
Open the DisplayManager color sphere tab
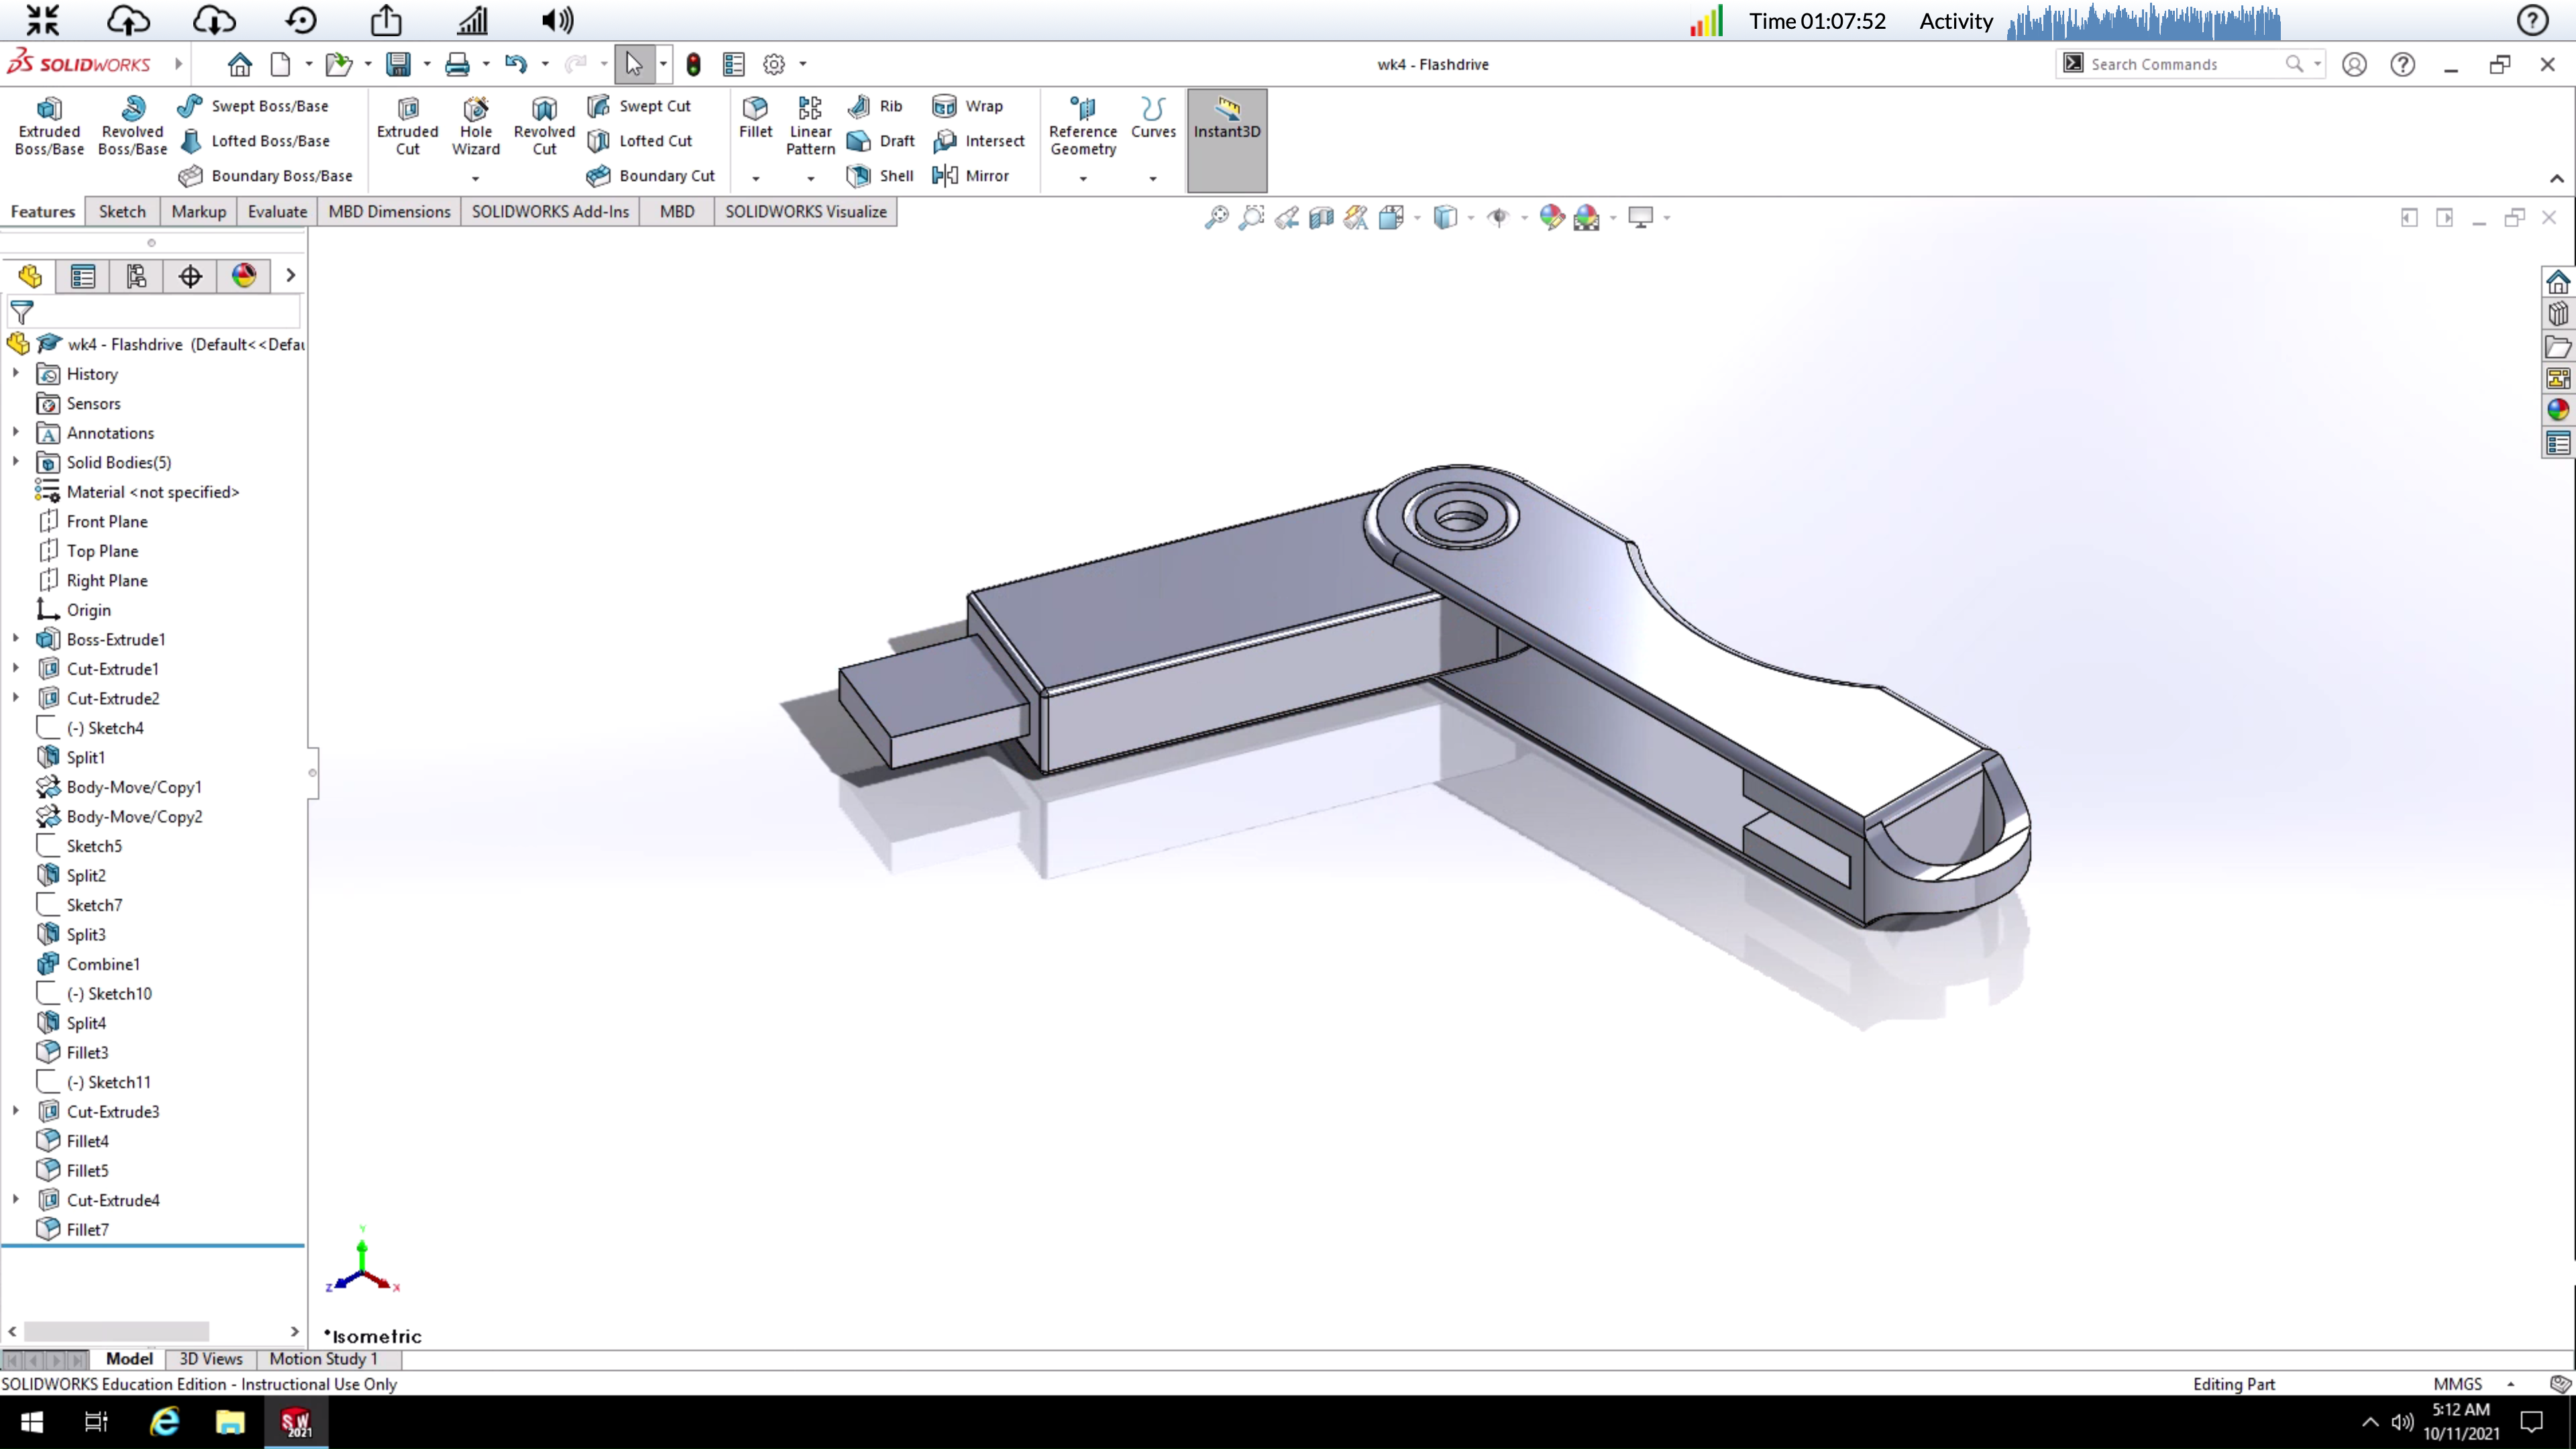[x=244, y=276]
